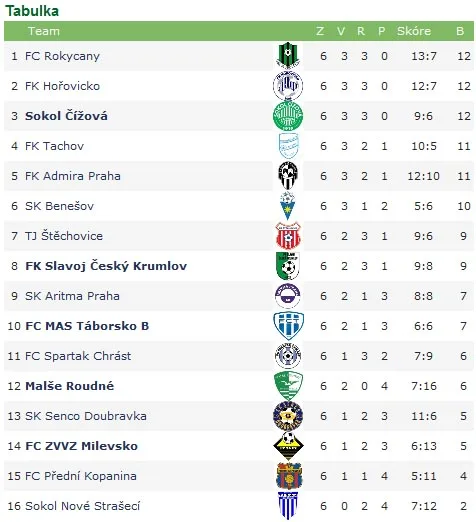This screenshot has height=522, width=476.
Task: Click the Sokol Nové Strašecí striped badge
Action: tap(288, 506)
